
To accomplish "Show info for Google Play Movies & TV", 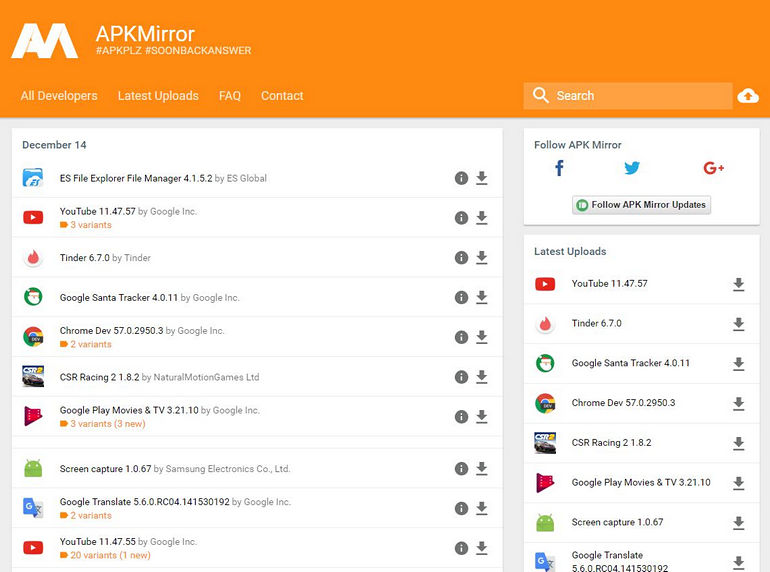I will (461, 416).
